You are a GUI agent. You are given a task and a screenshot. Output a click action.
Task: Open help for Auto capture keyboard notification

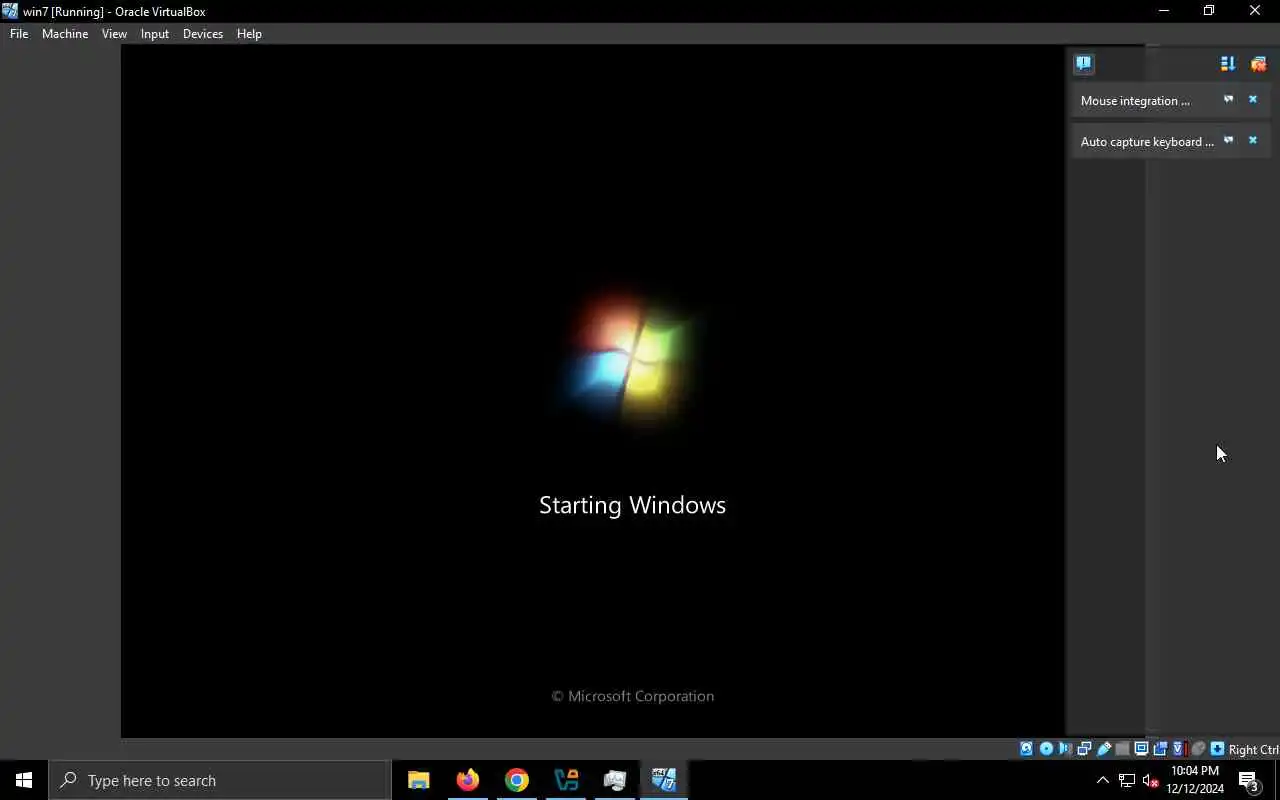(x=1229, y=140)
